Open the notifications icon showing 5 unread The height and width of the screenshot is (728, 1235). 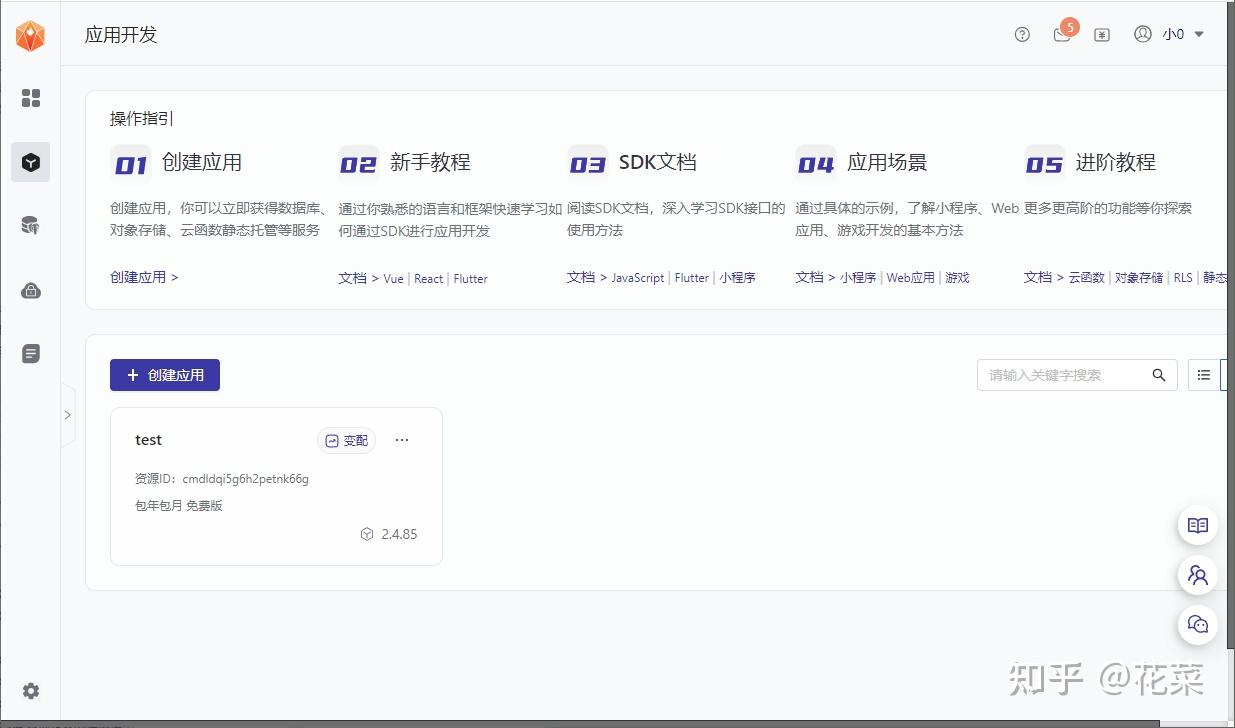pos(1061,34)
